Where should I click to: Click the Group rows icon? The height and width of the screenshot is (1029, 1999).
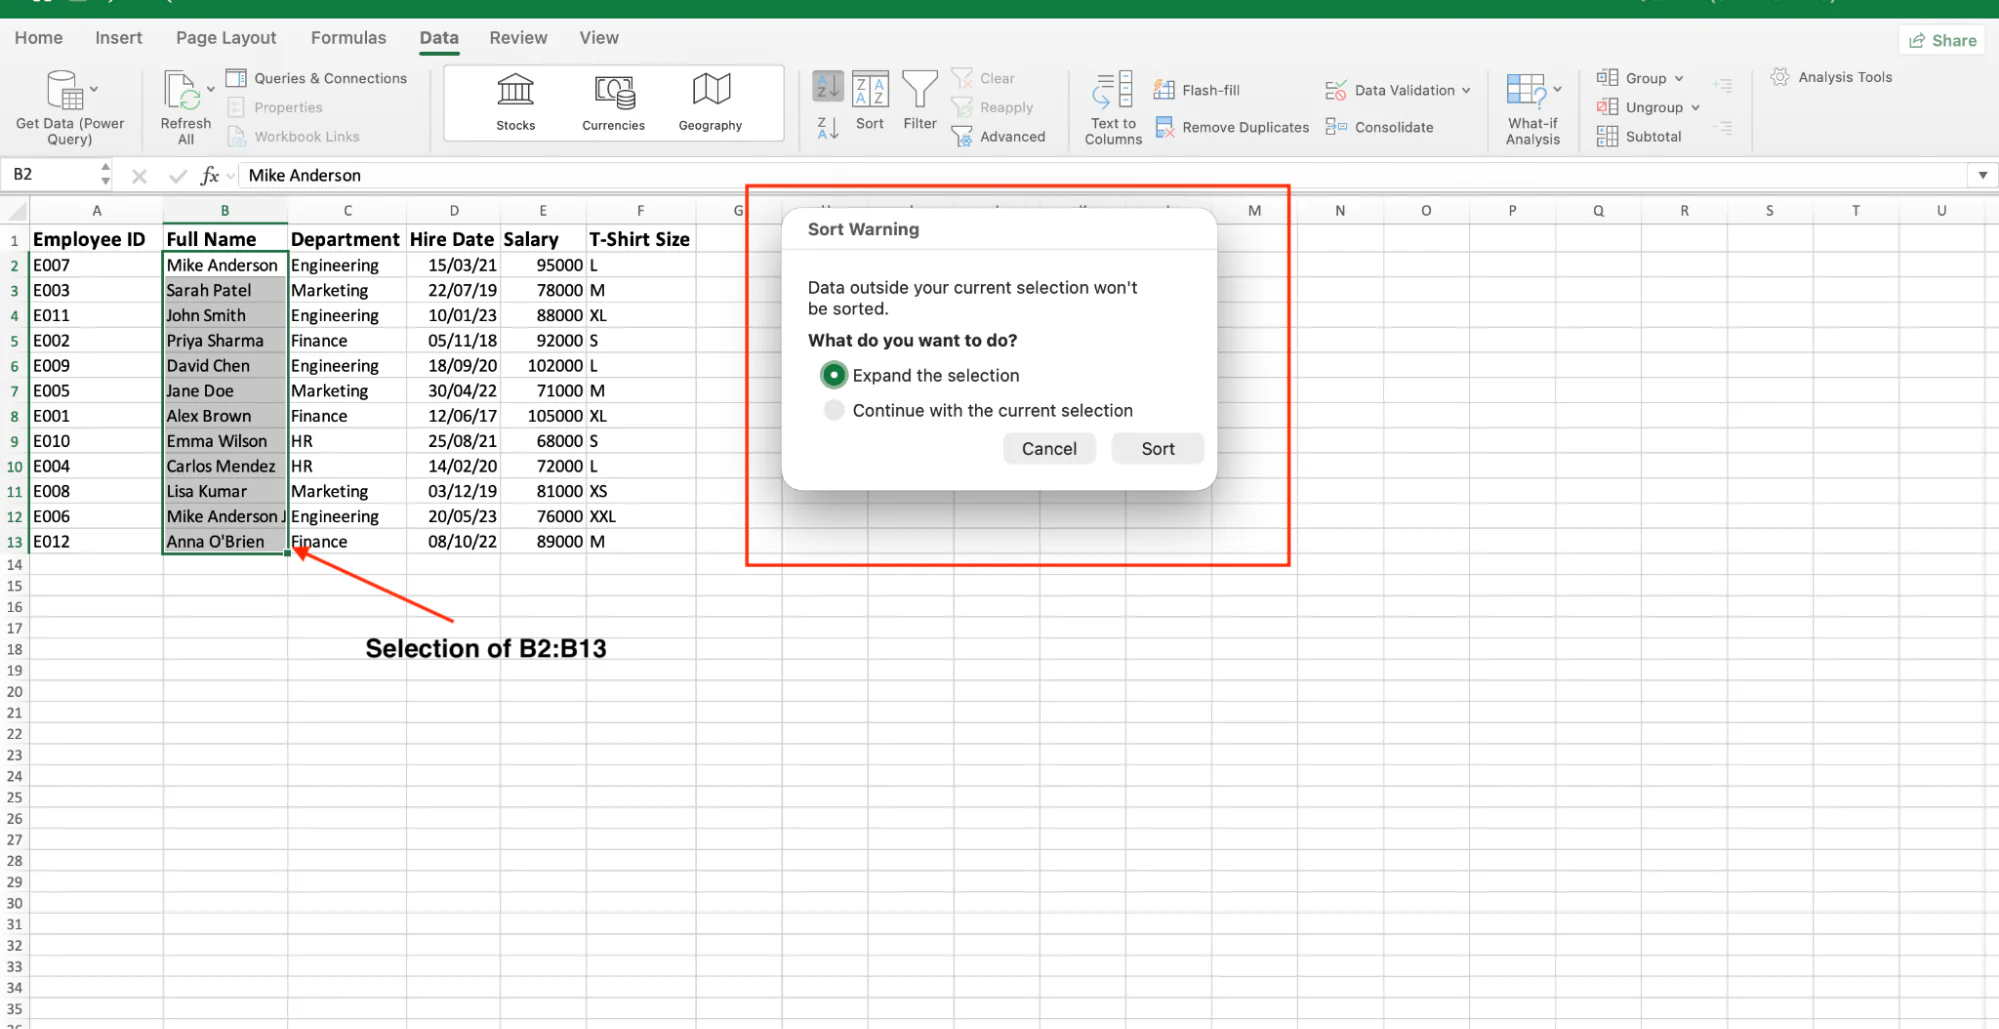click(1607, 77)
